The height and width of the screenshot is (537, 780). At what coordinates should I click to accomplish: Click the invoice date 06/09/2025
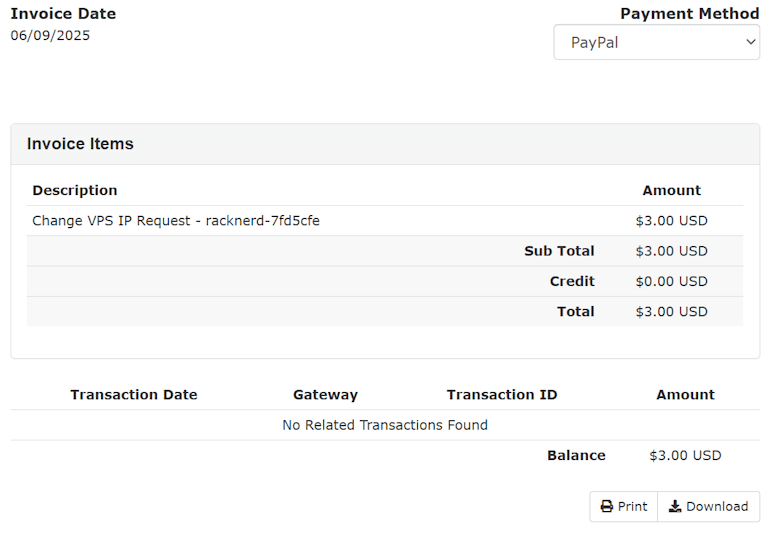[50, 35]
